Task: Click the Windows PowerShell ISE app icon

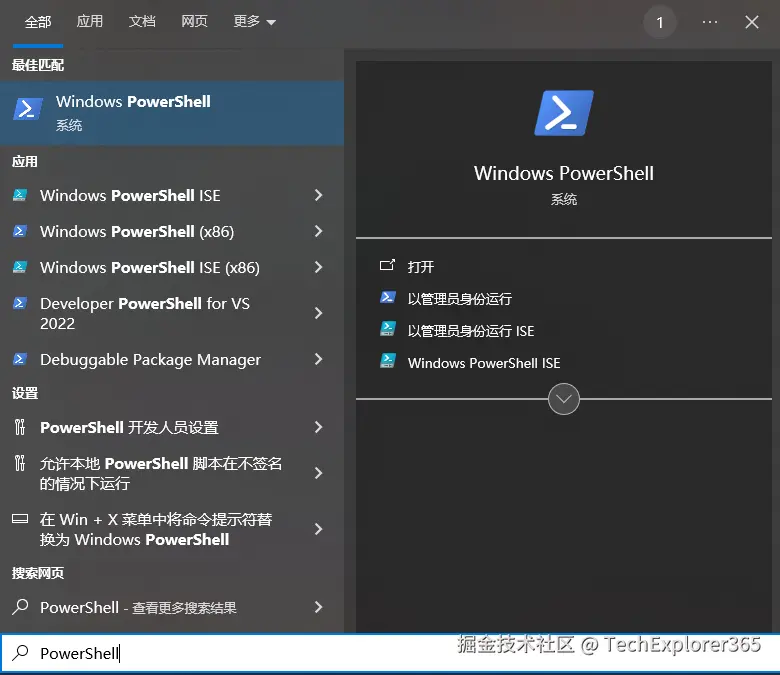Action: click(20, 195)
